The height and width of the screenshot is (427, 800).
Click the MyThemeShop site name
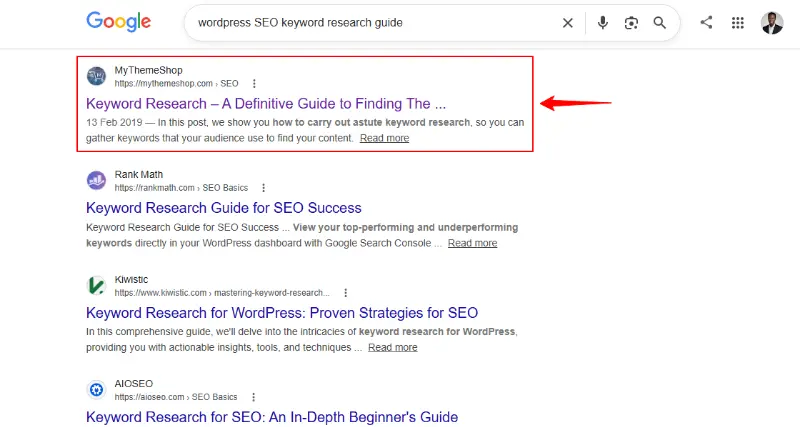(x=148, y=70)
